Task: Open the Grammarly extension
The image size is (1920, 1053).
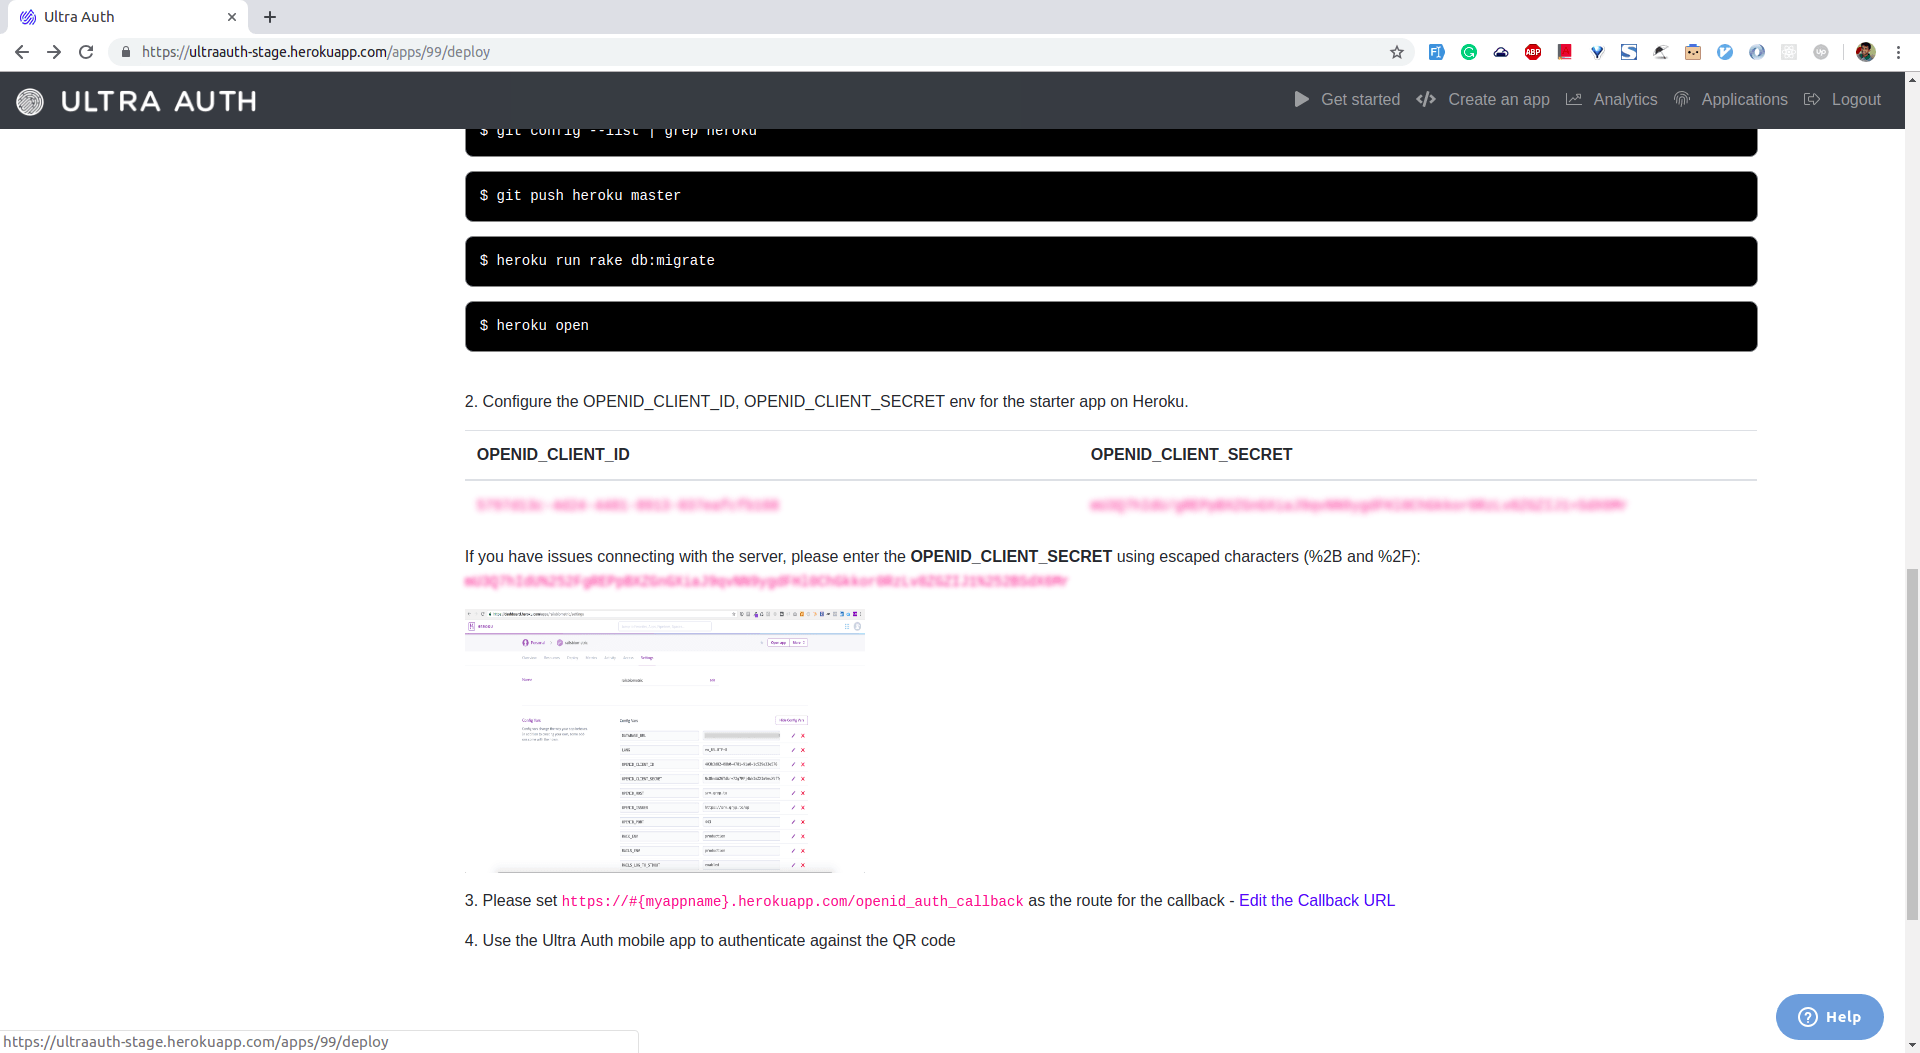Action: coord(1469,52)
